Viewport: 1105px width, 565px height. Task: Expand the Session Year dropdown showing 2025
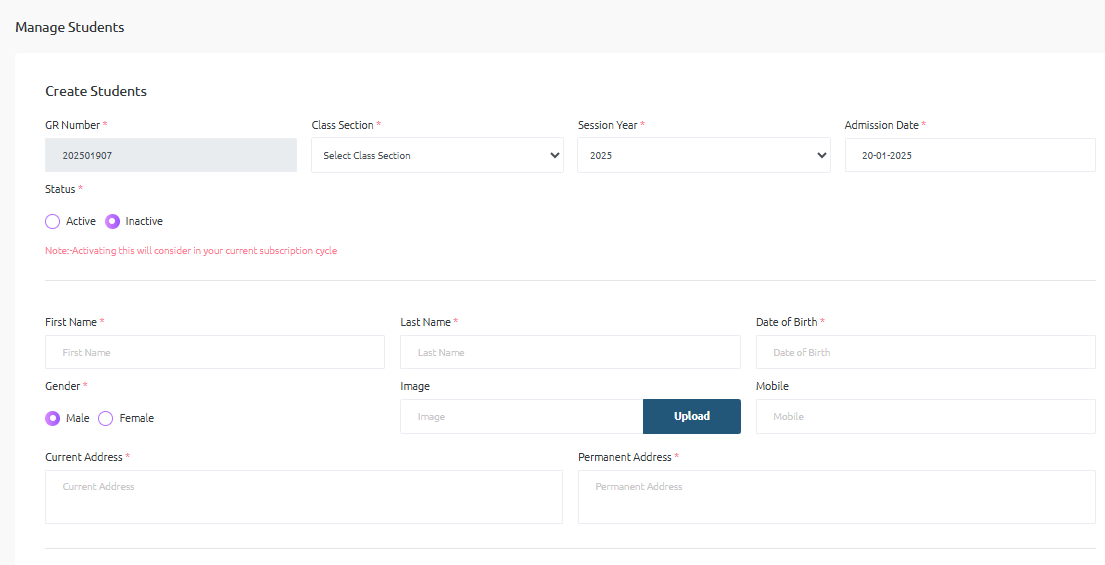[x=703, y=155]
